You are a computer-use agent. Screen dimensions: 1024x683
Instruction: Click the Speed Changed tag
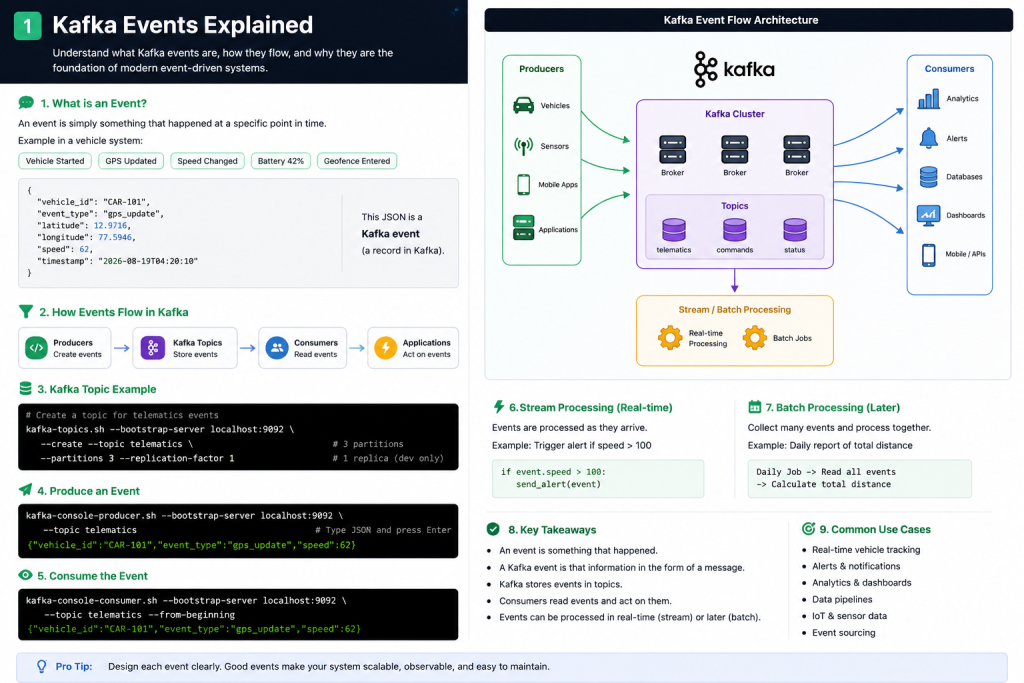click(207, 161)
